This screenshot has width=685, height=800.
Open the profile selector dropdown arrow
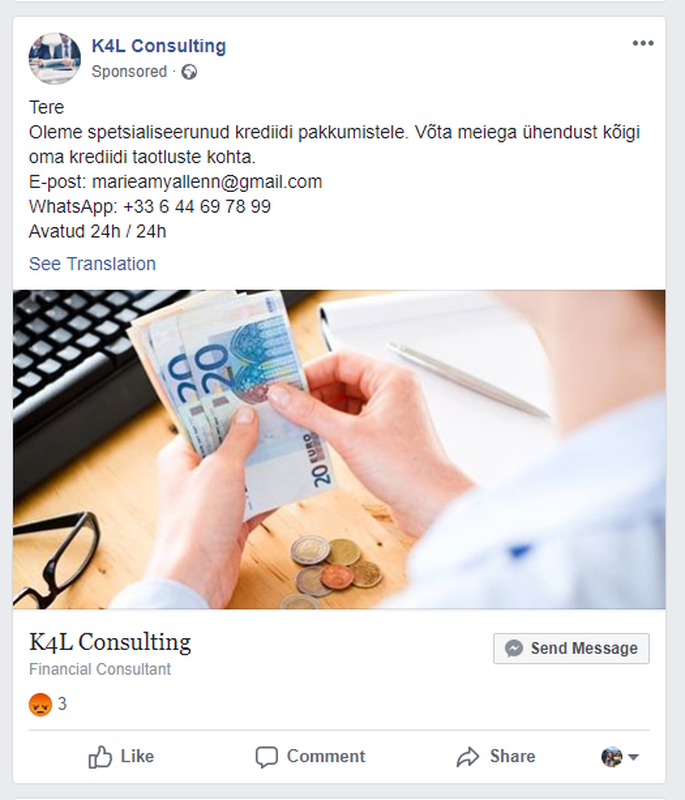633,757
